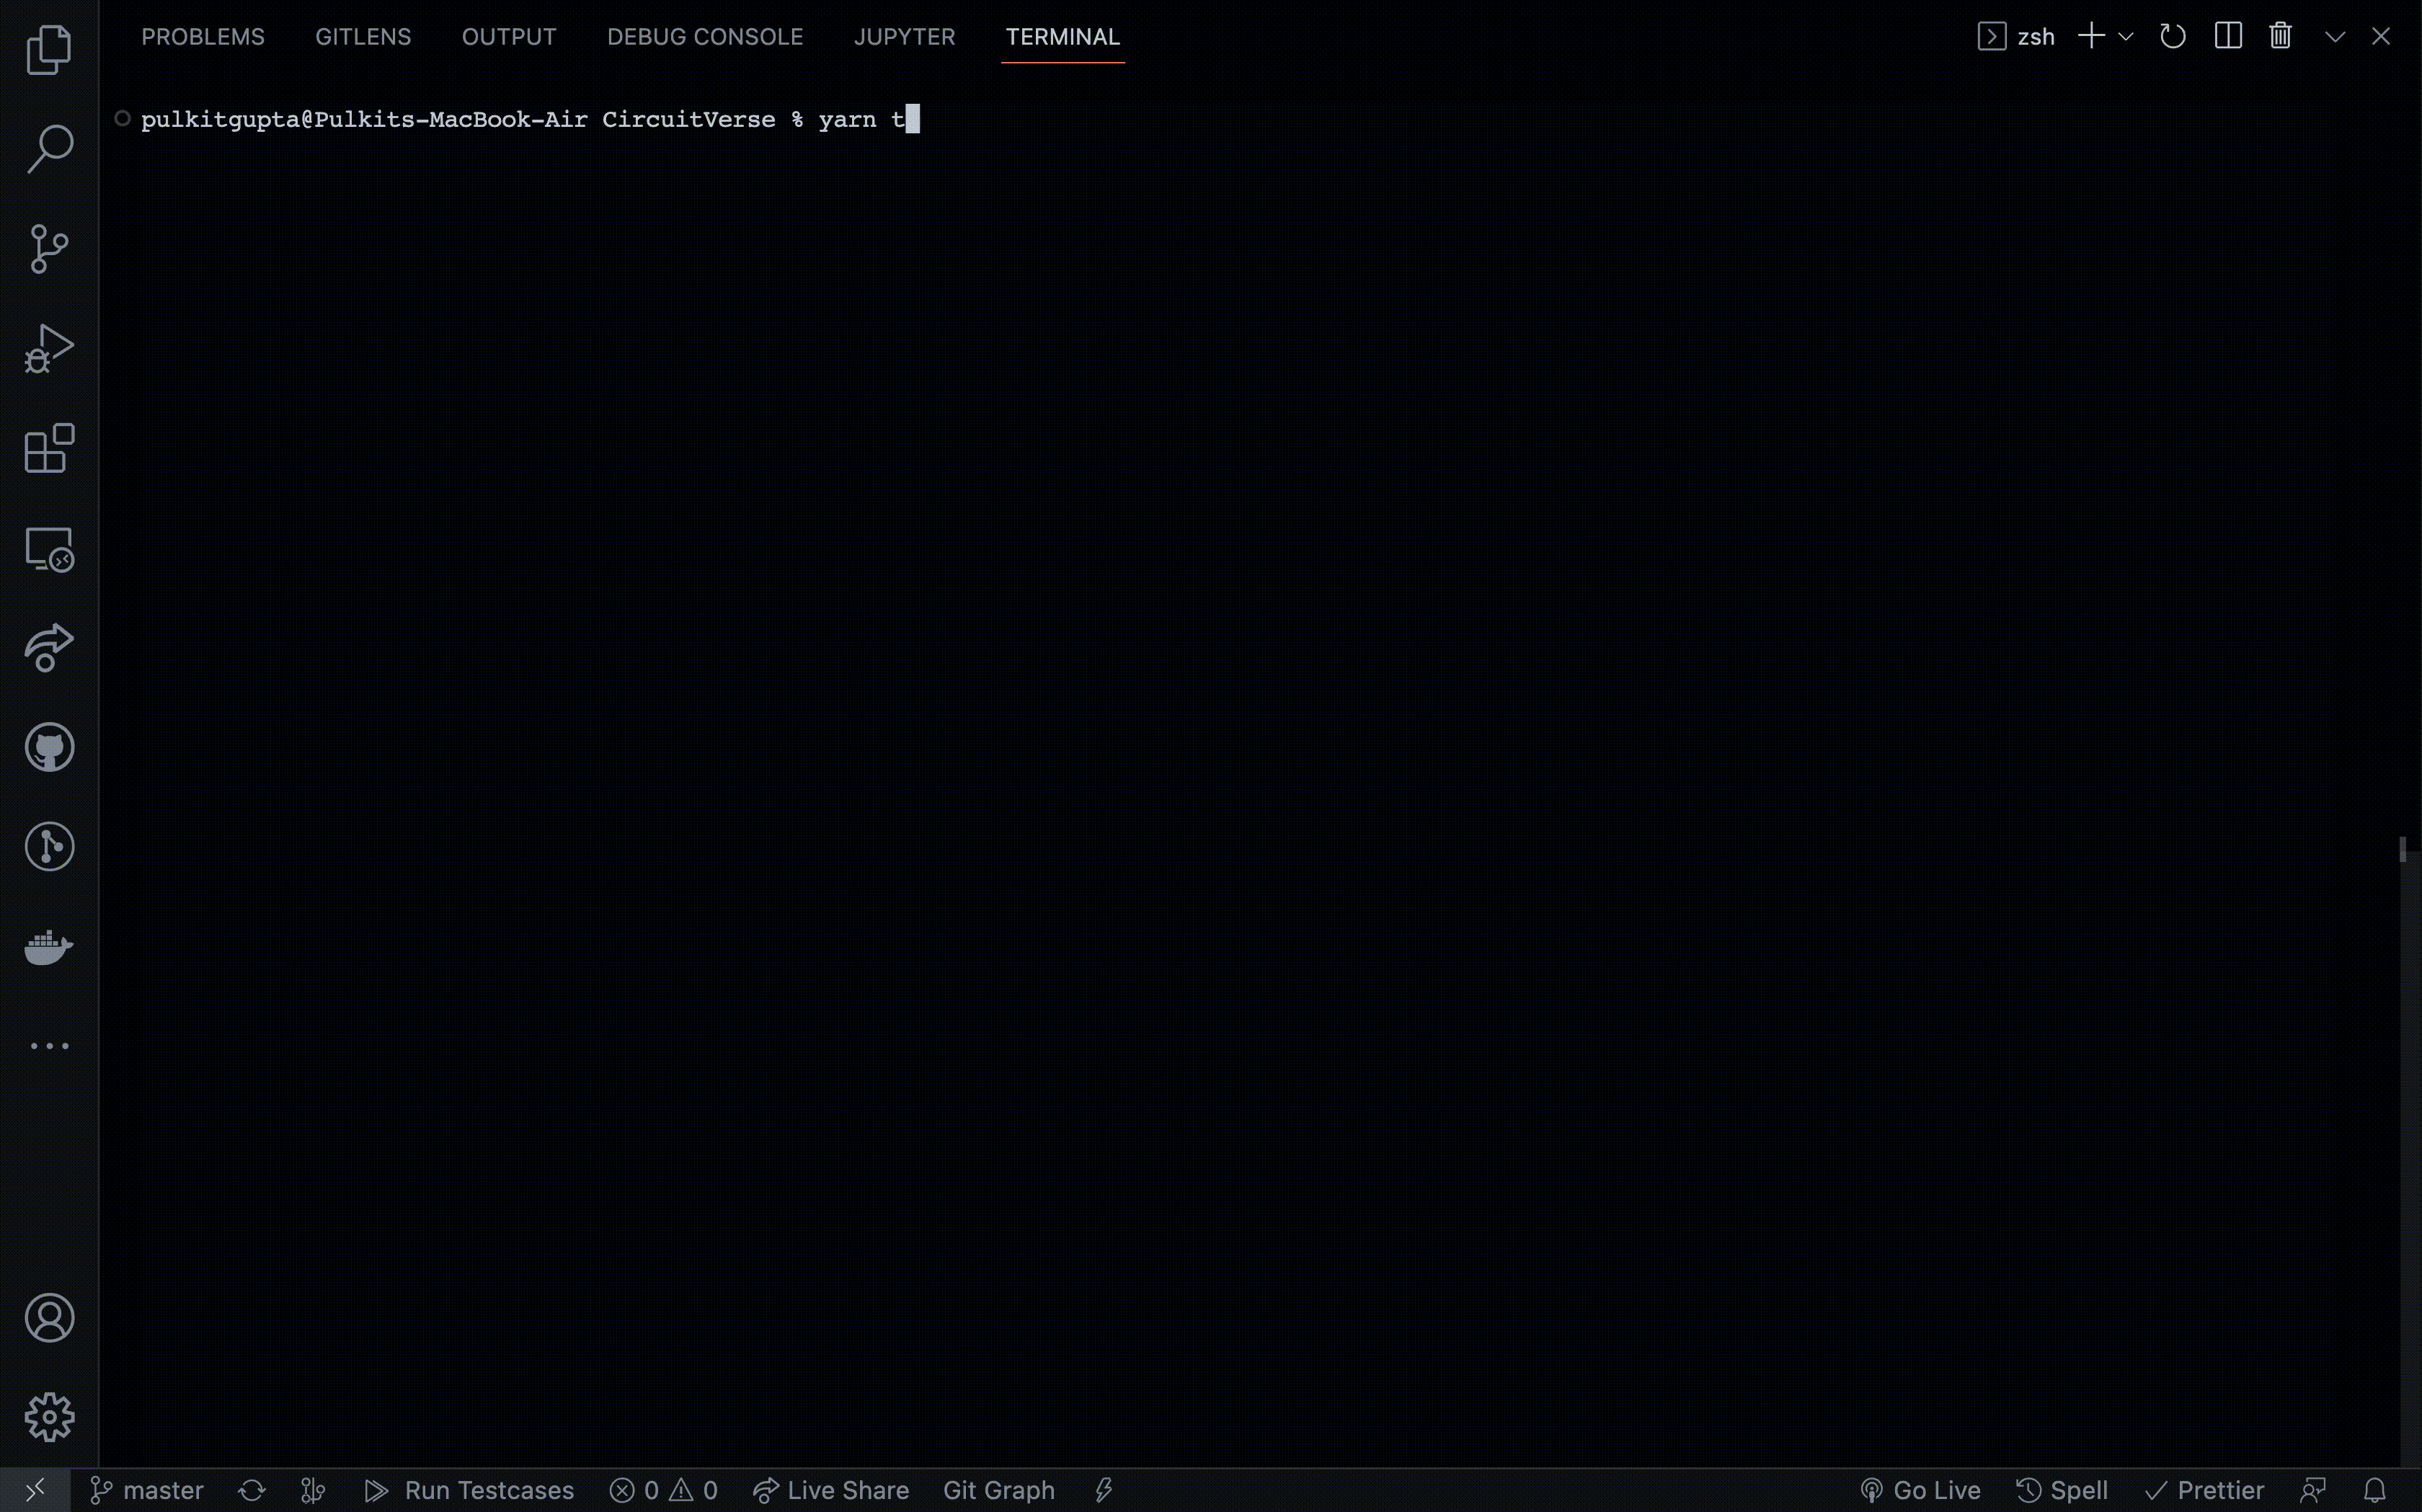Viewport: 2422px width, 1512px height.
Task: Expand the panel maximize chevron
Action: 2333,36
